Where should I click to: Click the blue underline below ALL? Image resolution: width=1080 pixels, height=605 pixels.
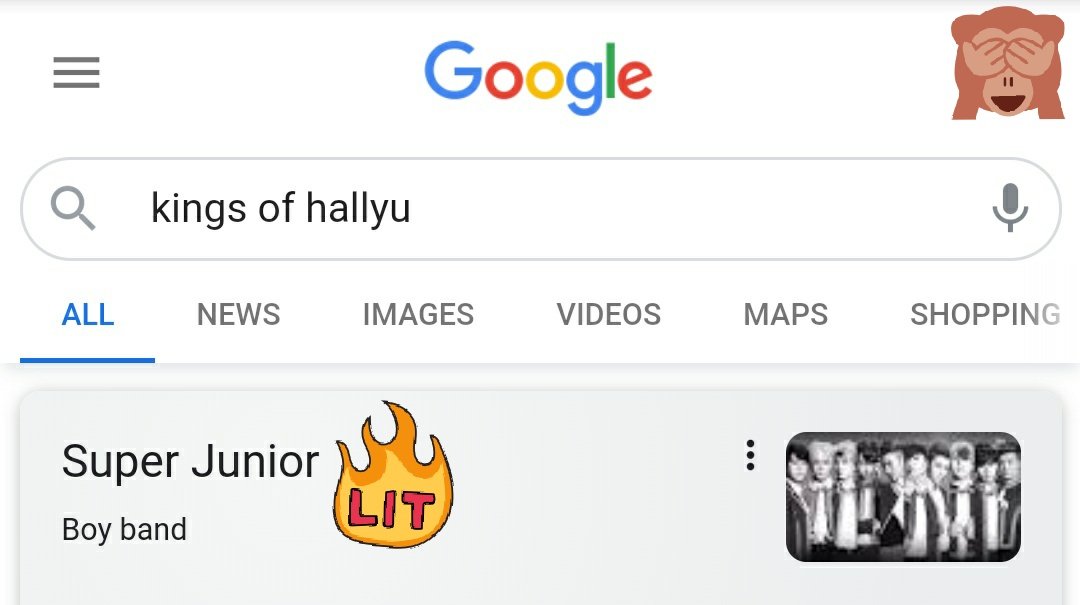coord(87,360)
